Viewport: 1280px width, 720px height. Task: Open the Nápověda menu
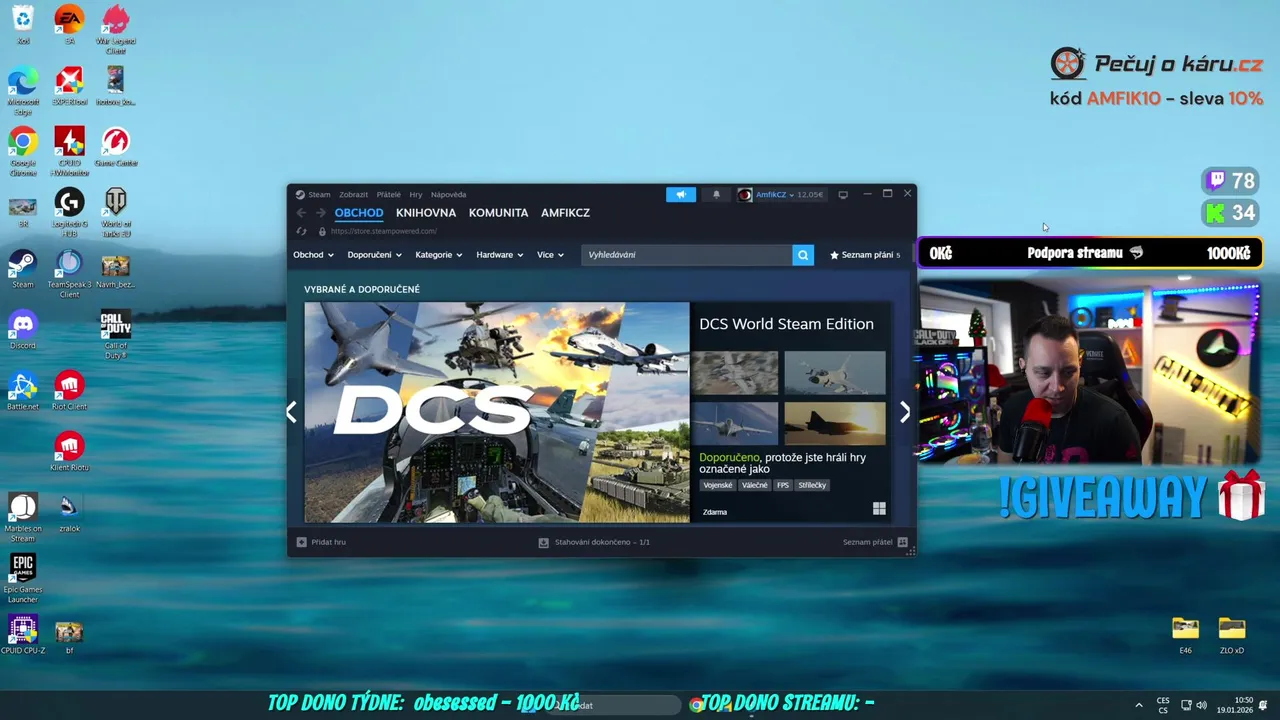click(x=449, y=195)
